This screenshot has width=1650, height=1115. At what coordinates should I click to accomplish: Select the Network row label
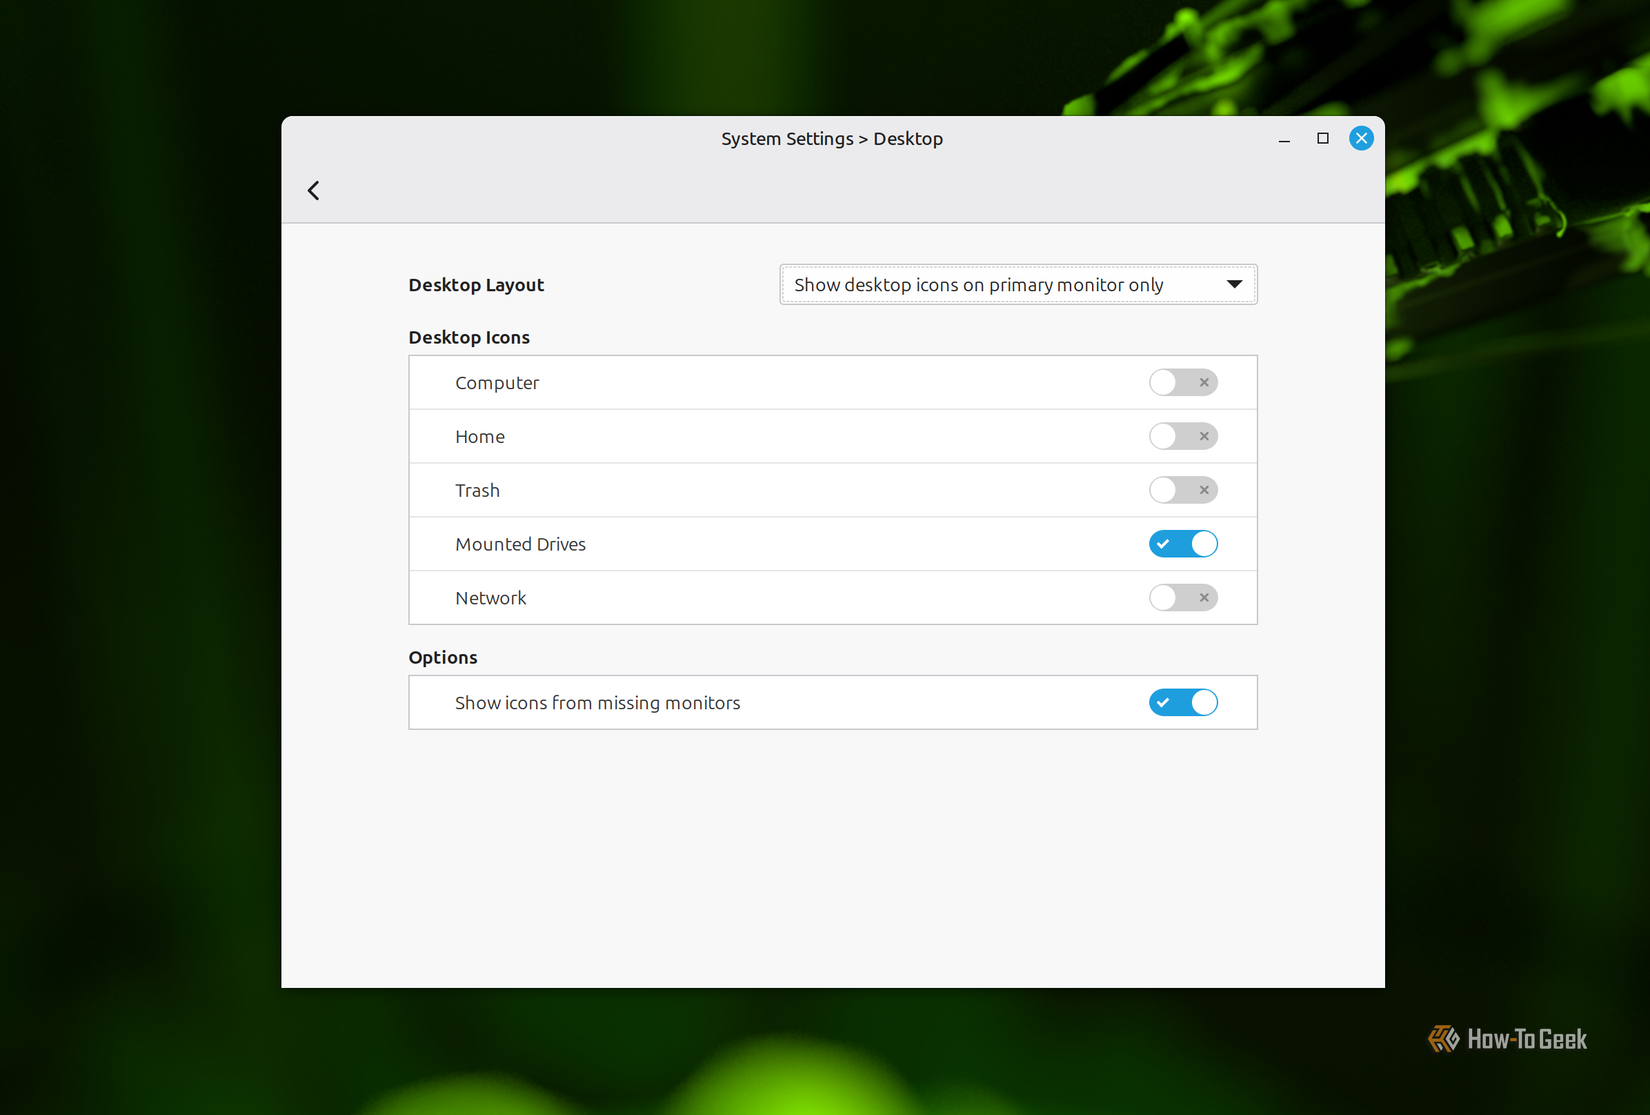[490, 599]
